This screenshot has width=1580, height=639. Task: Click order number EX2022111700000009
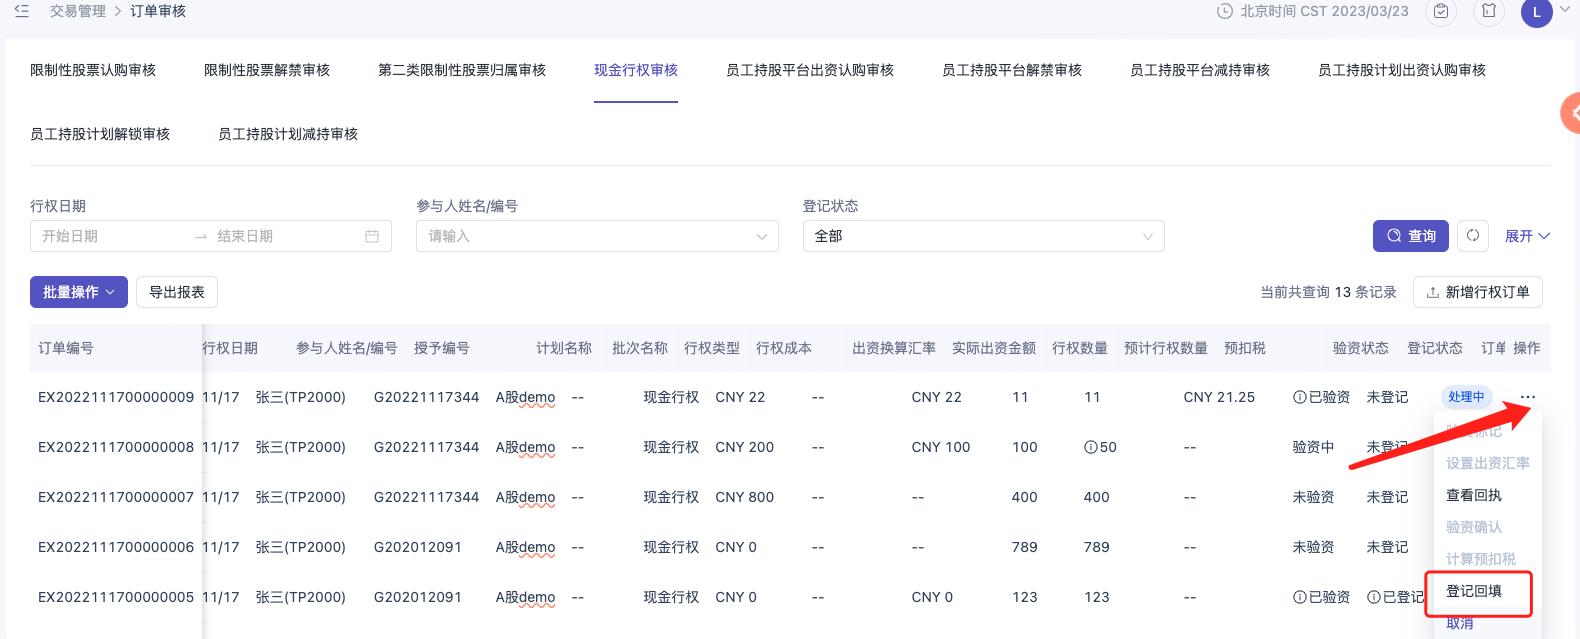point(116,397)
